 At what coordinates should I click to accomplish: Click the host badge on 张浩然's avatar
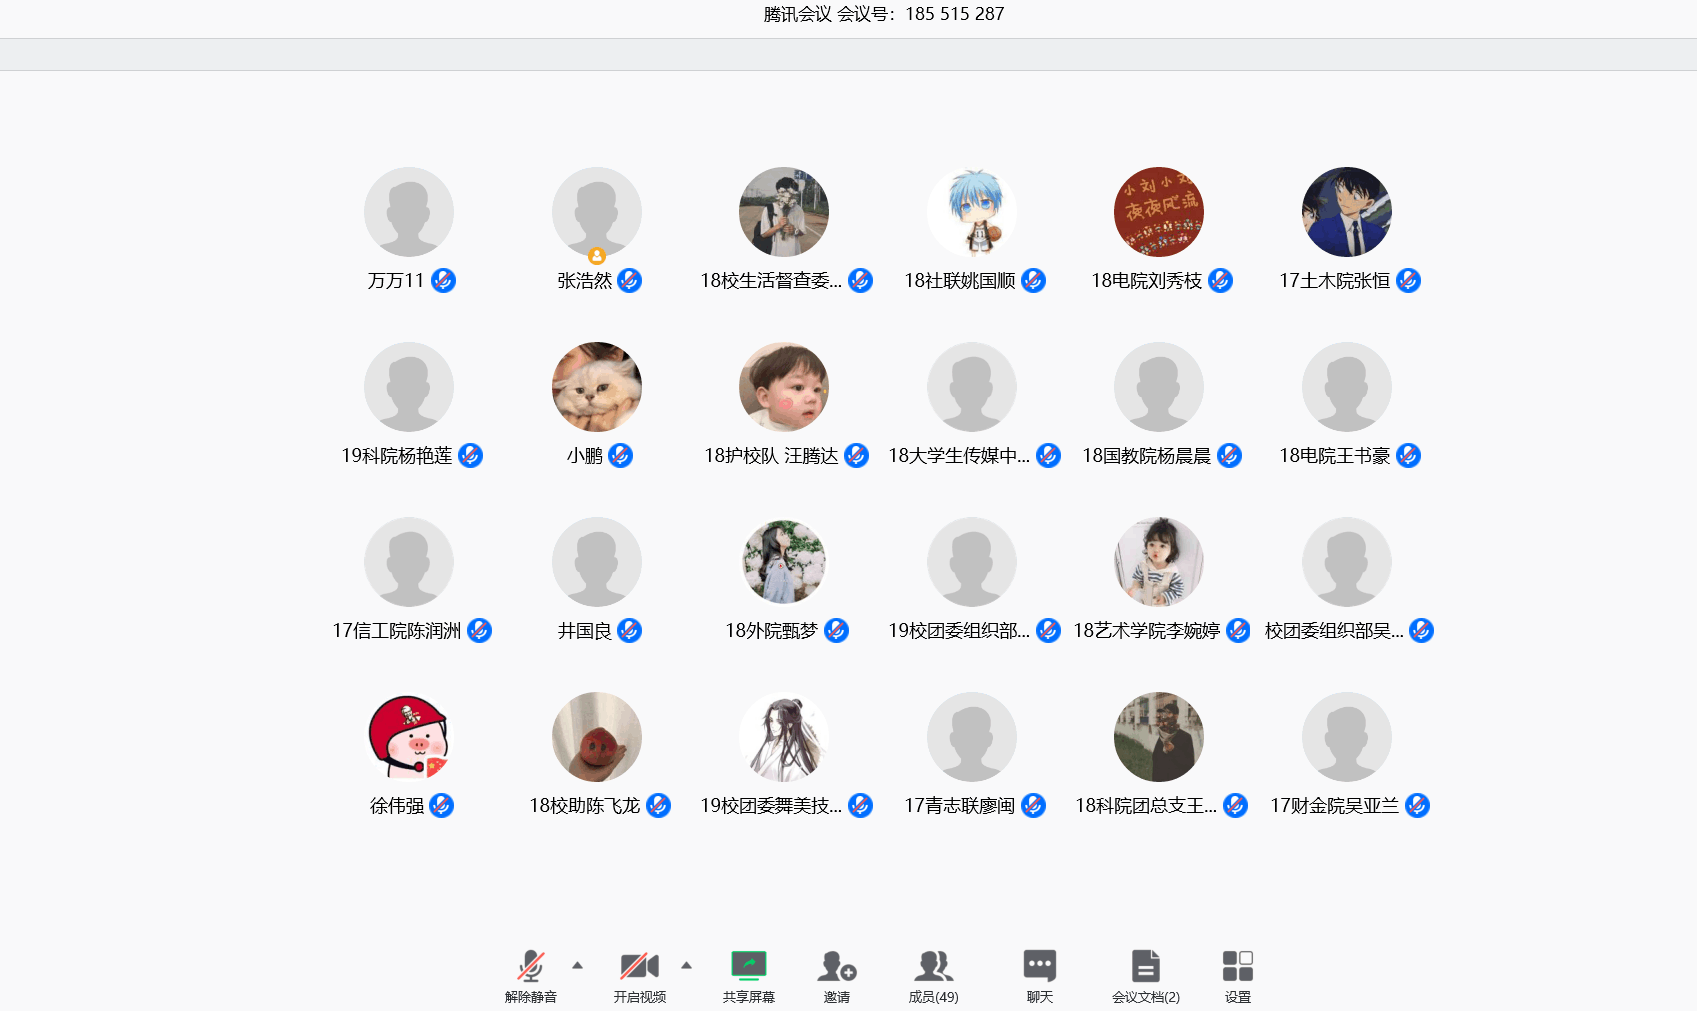pos(597,256)
